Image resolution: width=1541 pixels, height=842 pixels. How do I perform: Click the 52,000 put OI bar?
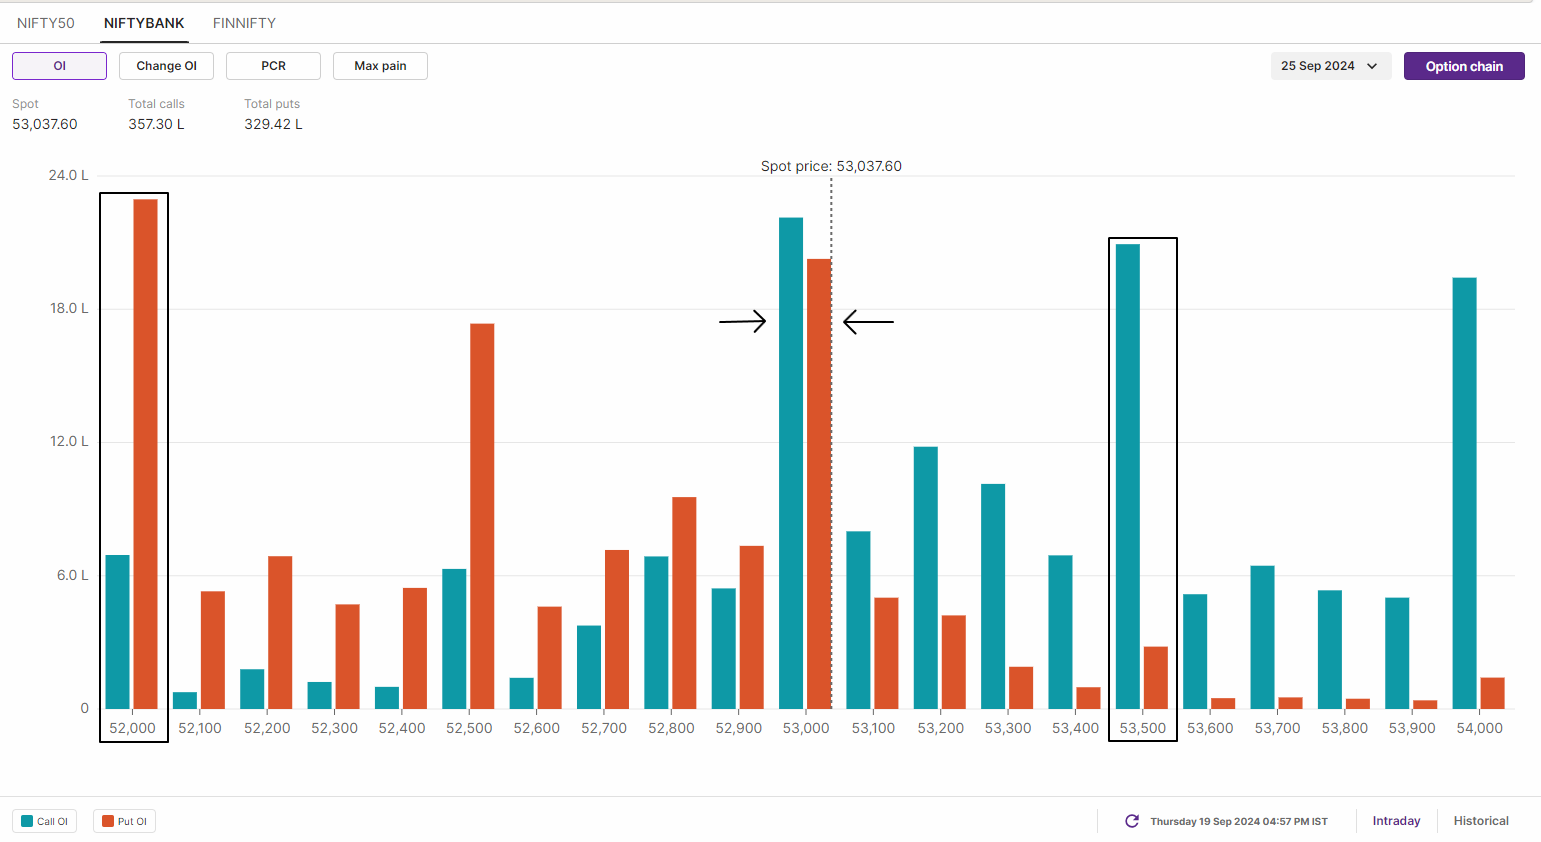pos(146,454)
